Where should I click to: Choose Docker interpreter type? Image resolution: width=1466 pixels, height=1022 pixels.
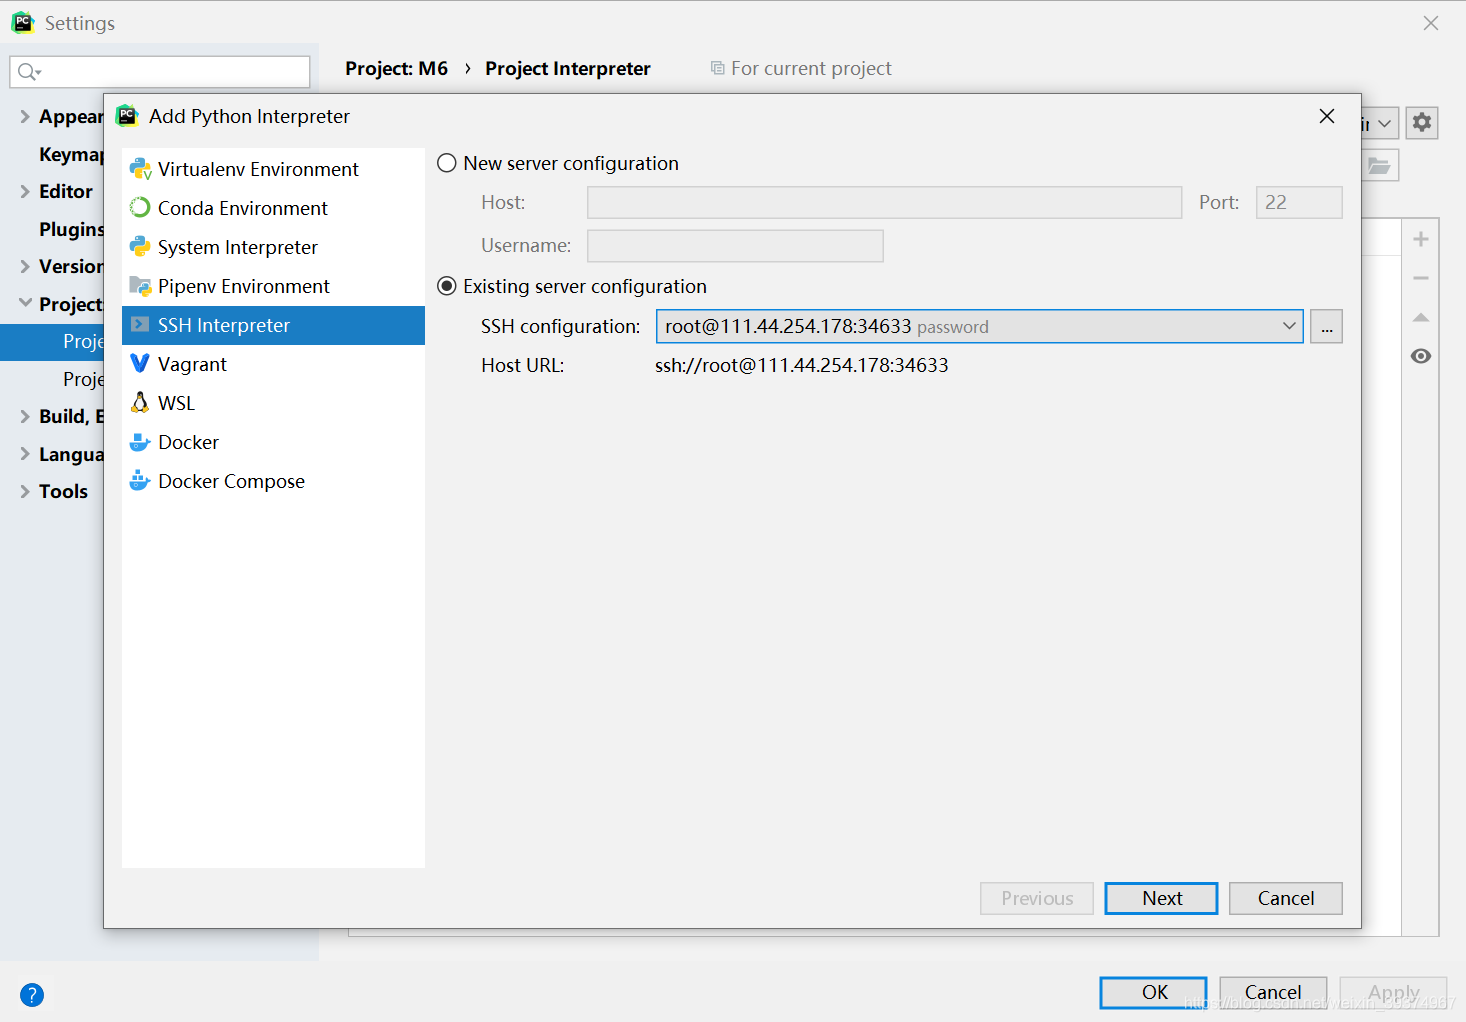(273, 442)
